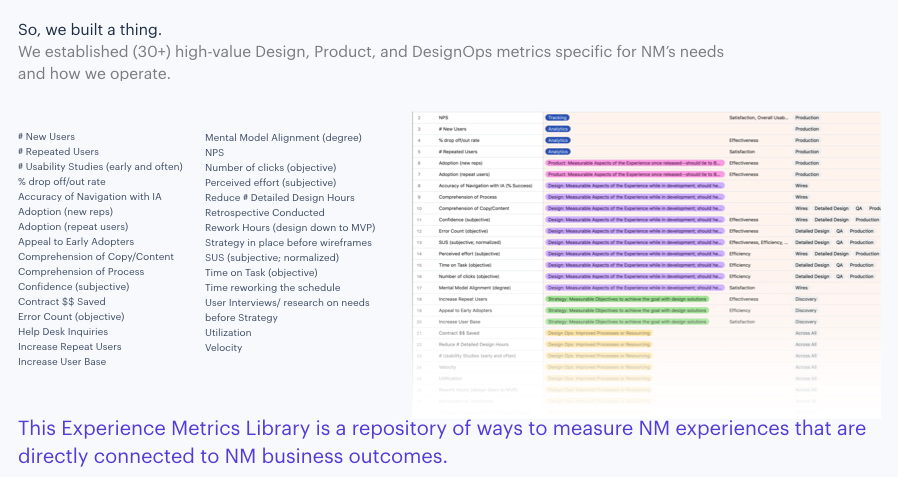Viewport: 898px width, 477px height.
Task: Click row number 2 in the spreadsheet
Action: (x=420, y=118)
